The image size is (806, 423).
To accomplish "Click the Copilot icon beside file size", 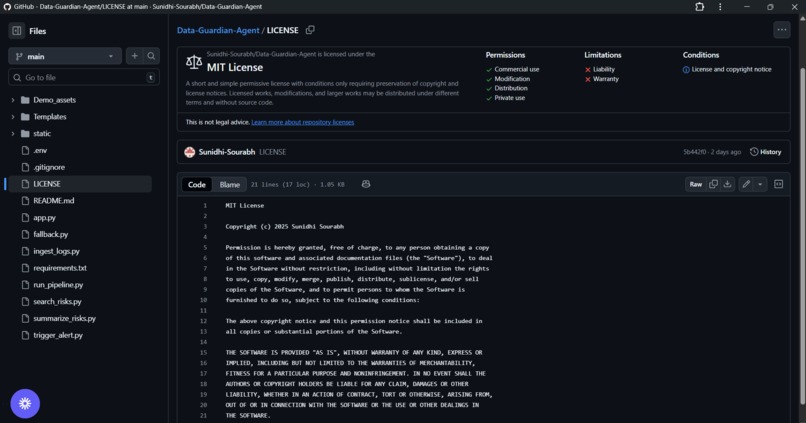I will (x=365, y=184).
